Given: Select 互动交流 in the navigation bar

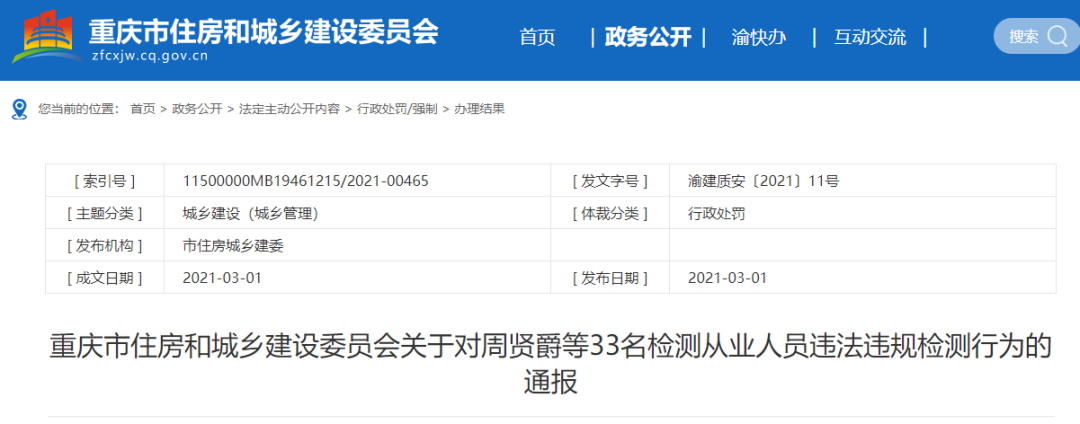Looking at the screenshot, I should coord(870,37).
